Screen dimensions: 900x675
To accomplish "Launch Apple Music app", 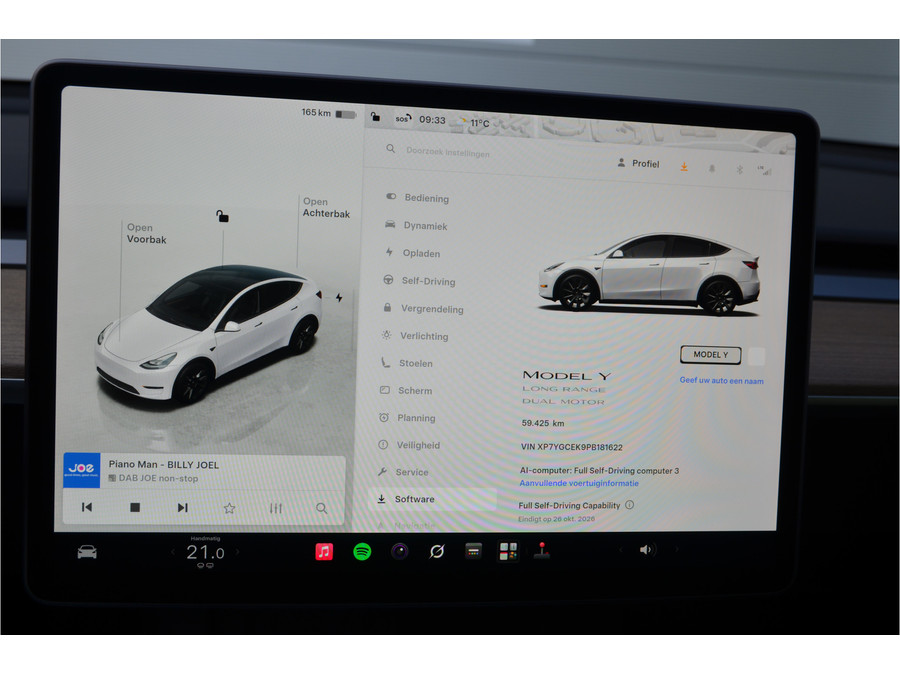I will pos(324,552).
